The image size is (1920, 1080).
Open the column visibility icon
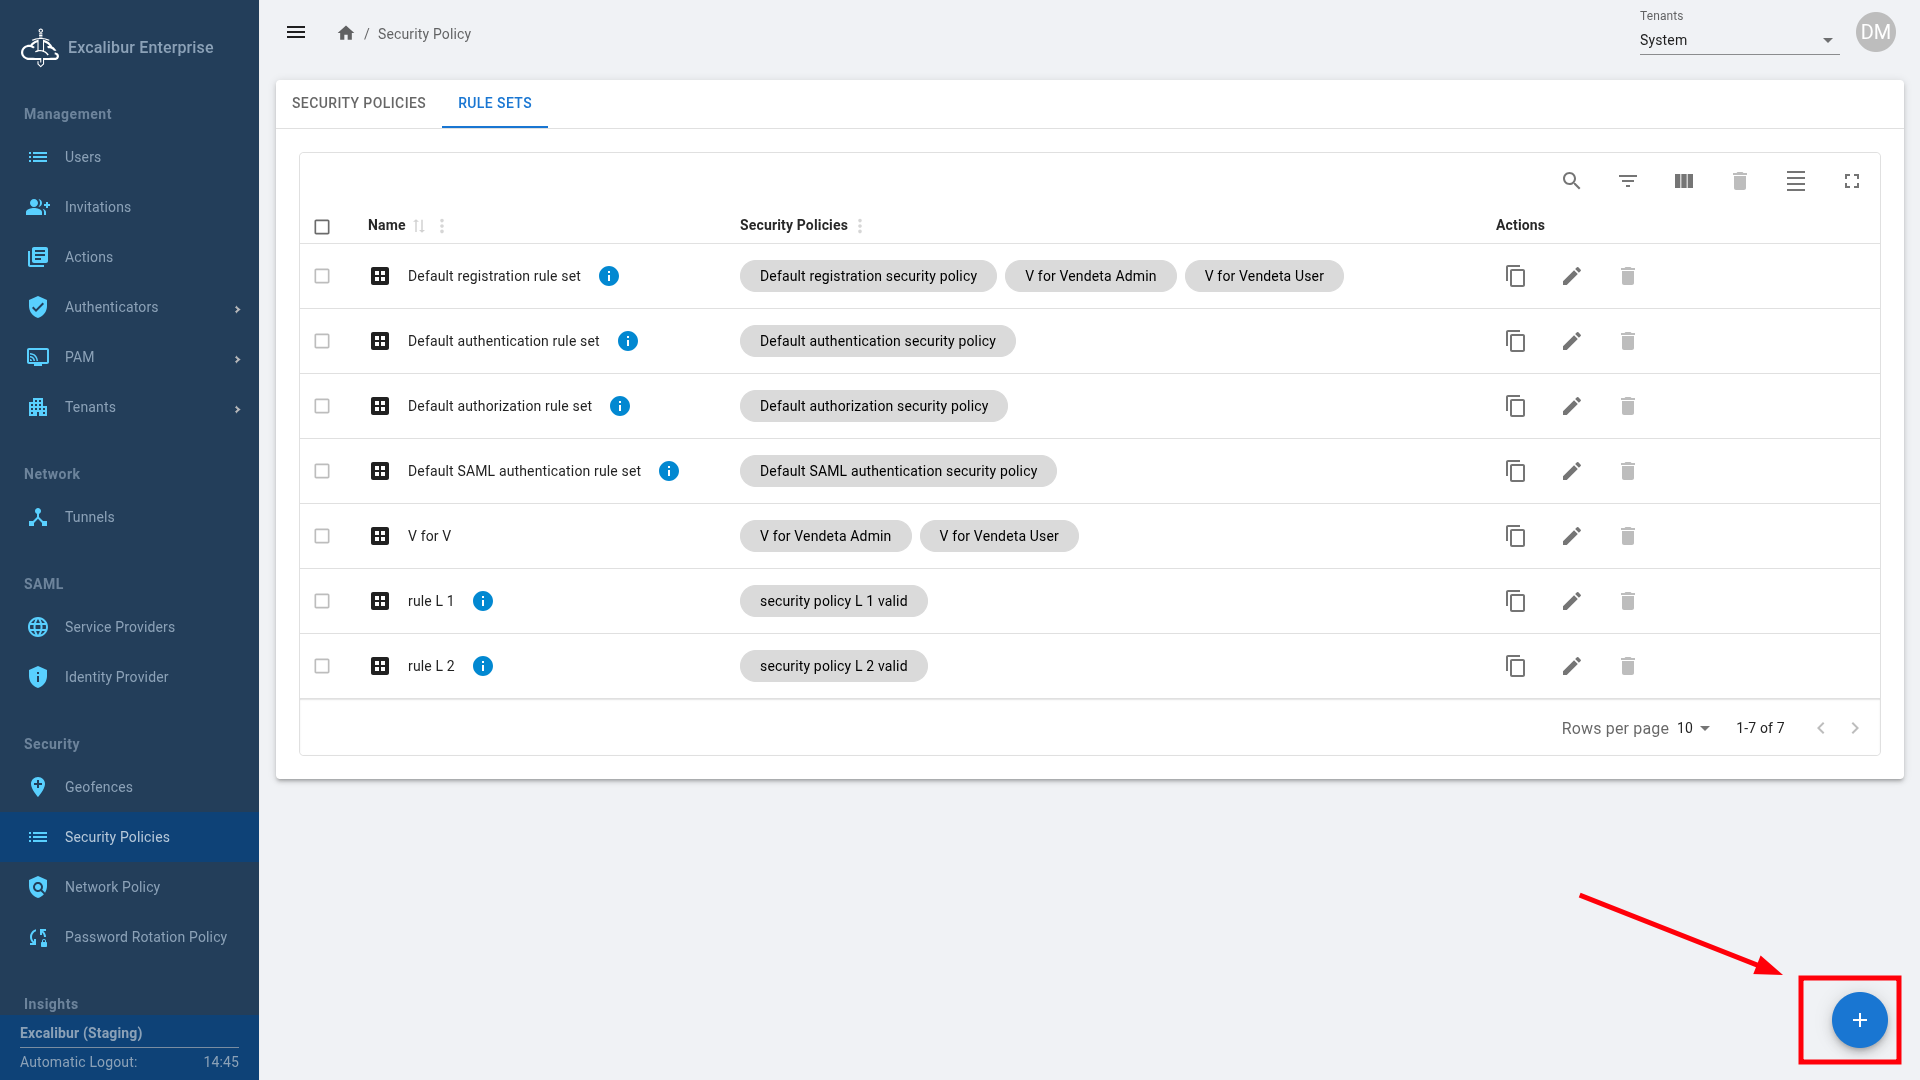coord(1683,181)
